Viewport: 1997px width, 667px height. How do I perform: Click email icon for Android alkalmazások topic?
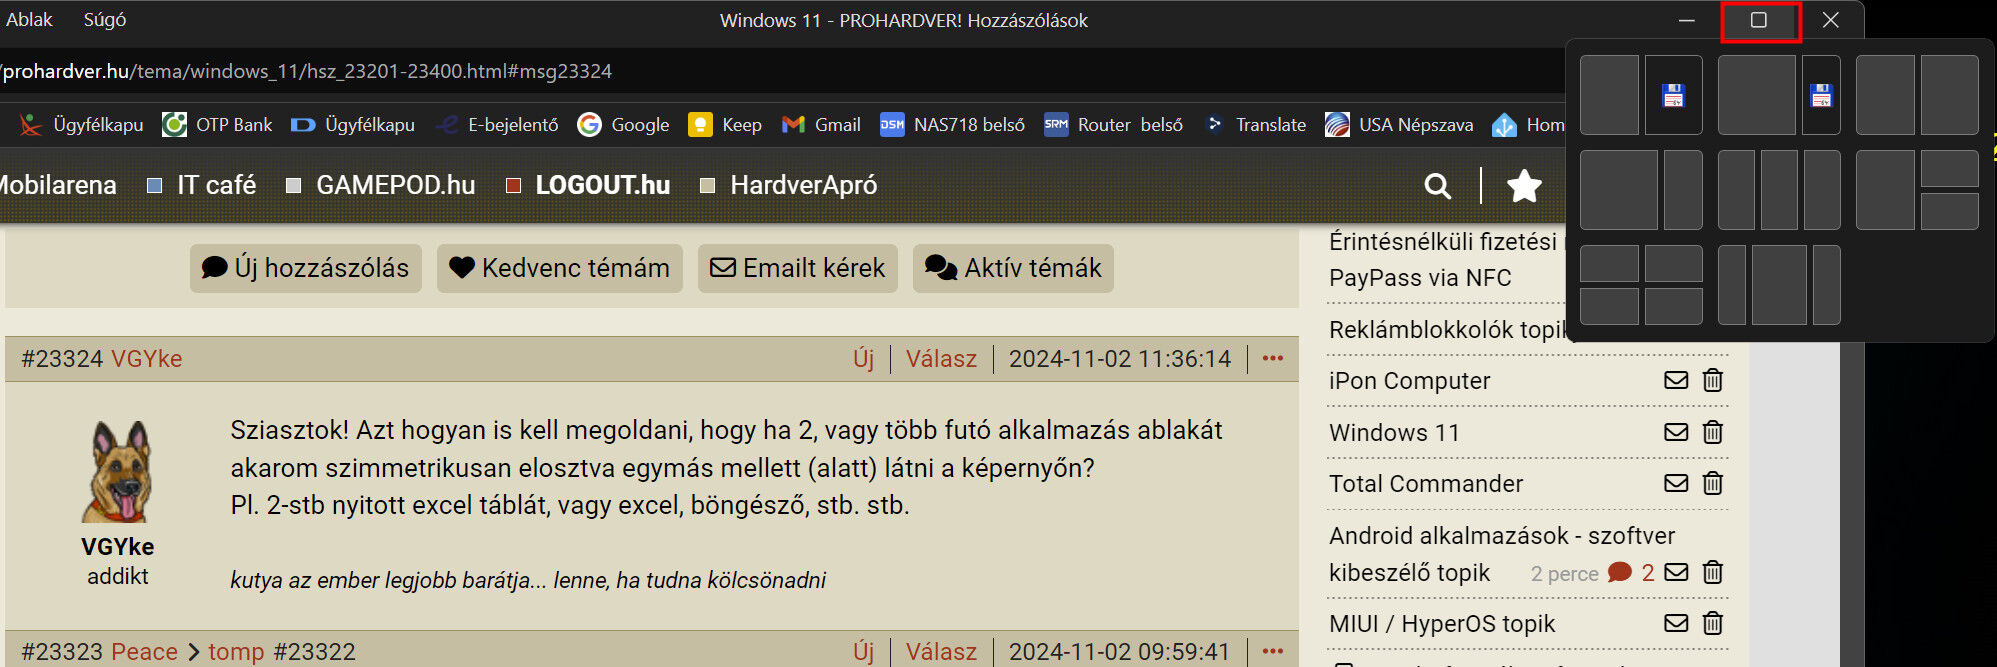point(1676,572)
